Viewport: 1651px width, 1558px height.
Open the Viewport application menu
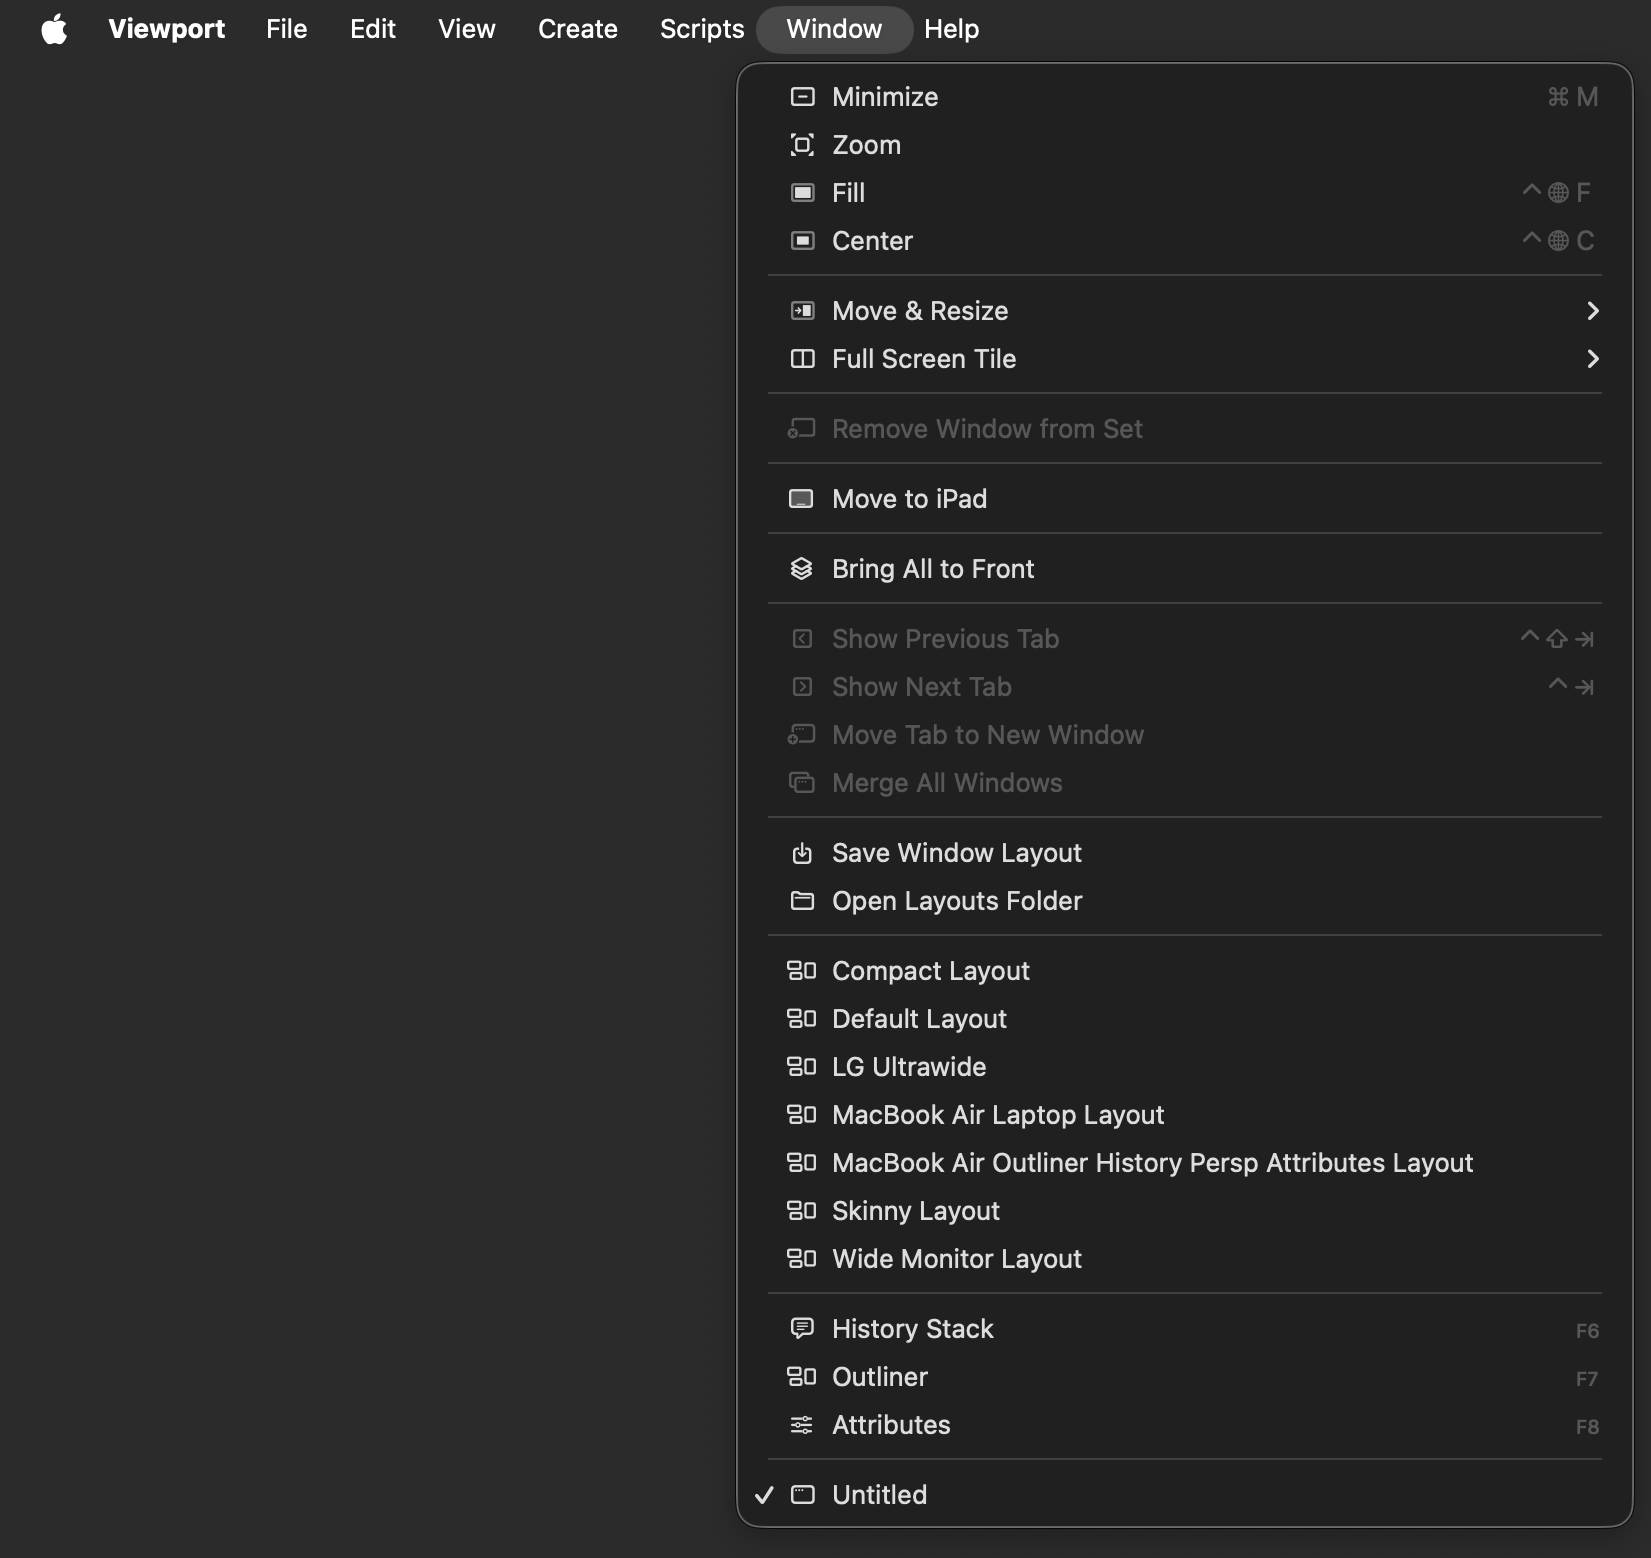(167, 29)
